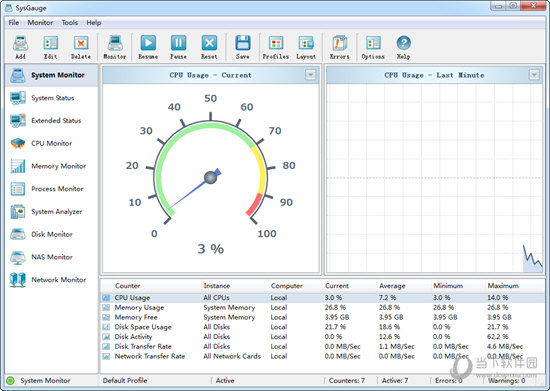
Task: Select the Disk Activity counter row
Action: click(x=323, y=337)
